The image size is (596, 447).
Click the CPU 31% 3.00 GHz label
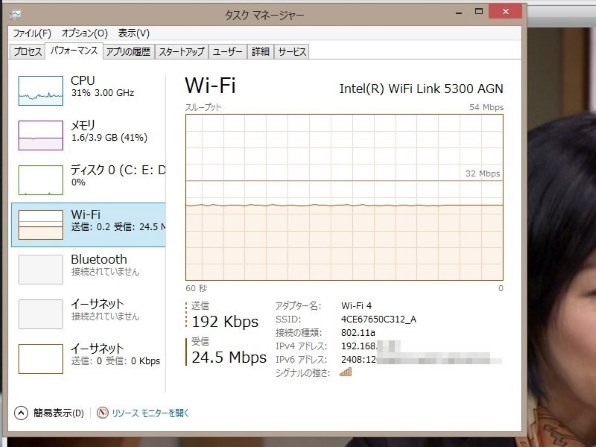click(102, 86)
